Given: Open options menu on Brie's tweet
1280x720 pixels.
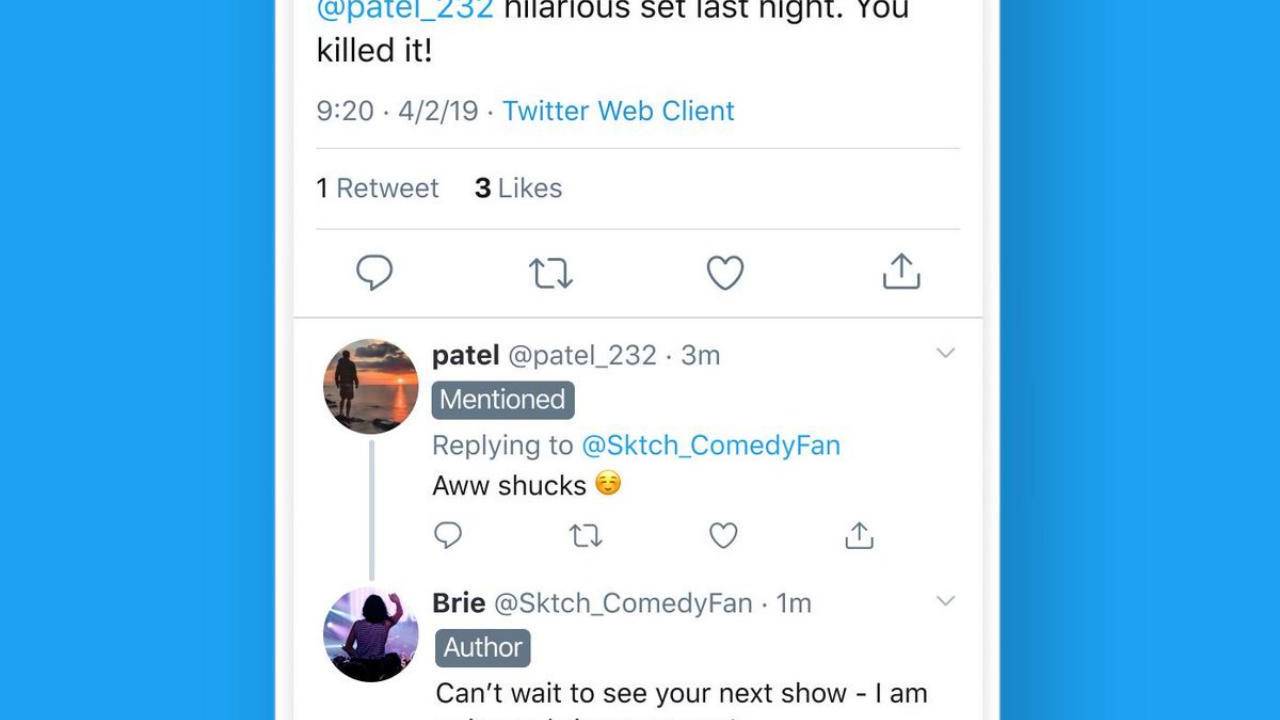Looking at the screenshot, I should pos(945,601).
